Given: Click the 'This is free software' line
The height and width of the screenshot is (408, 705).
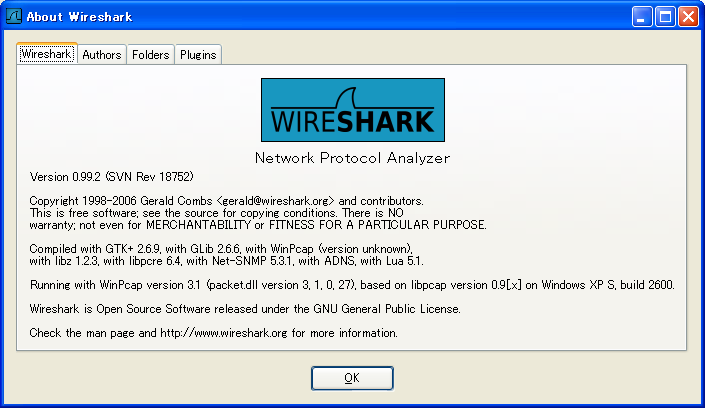Looking at the screenshot, I should pyautogui.click(x=217, y=213).
